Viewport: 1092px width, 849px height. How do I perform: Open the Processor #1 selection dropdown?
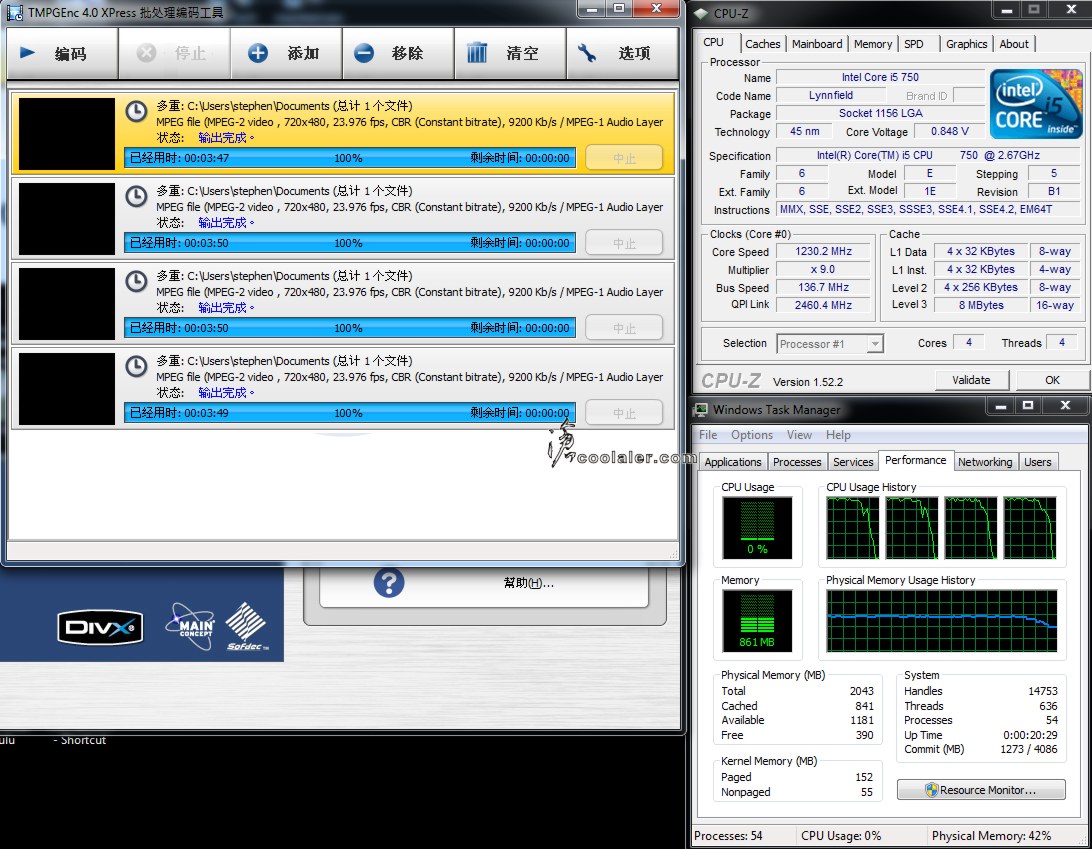[x=830, y=343]
